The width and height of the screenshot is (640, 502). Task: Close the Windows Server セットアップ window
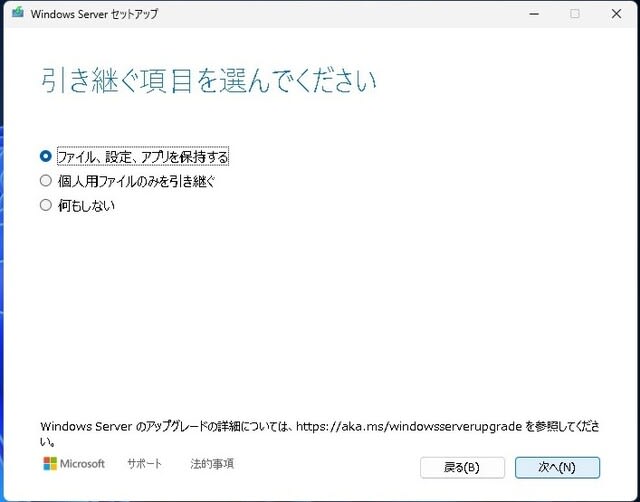coord(616,14)
